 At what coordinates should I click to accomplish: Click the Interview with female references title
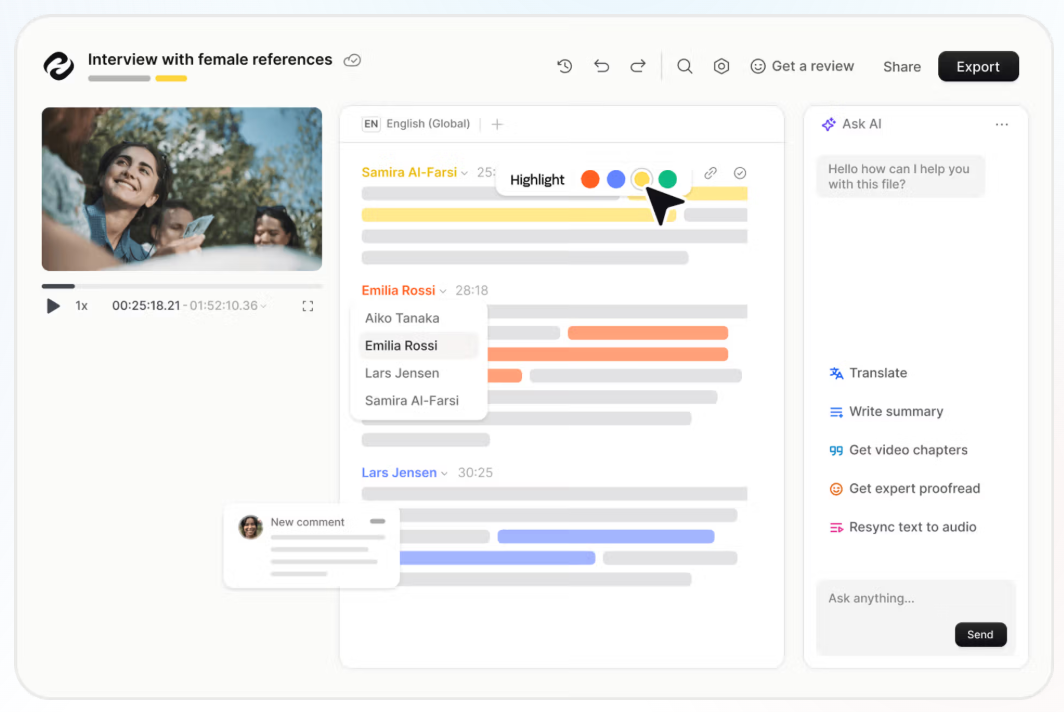tap(210, 59)
